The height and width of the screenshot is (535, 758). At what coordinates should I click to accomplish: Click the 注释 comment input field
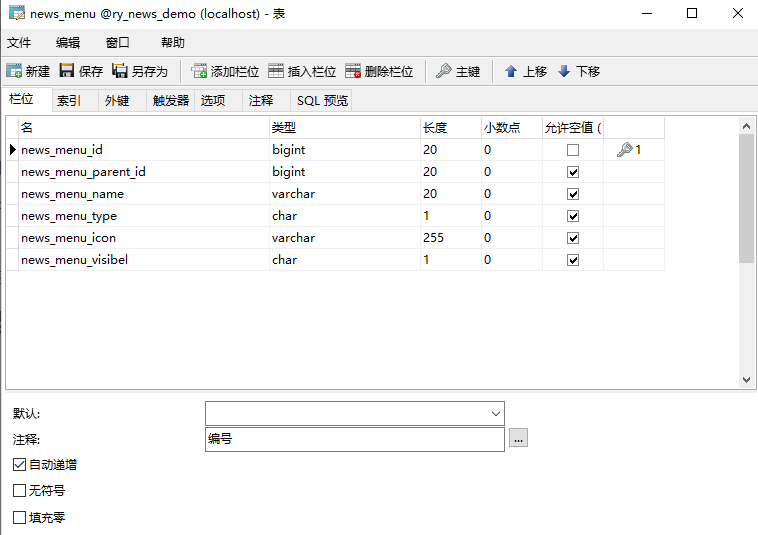[x=355, y=439]
